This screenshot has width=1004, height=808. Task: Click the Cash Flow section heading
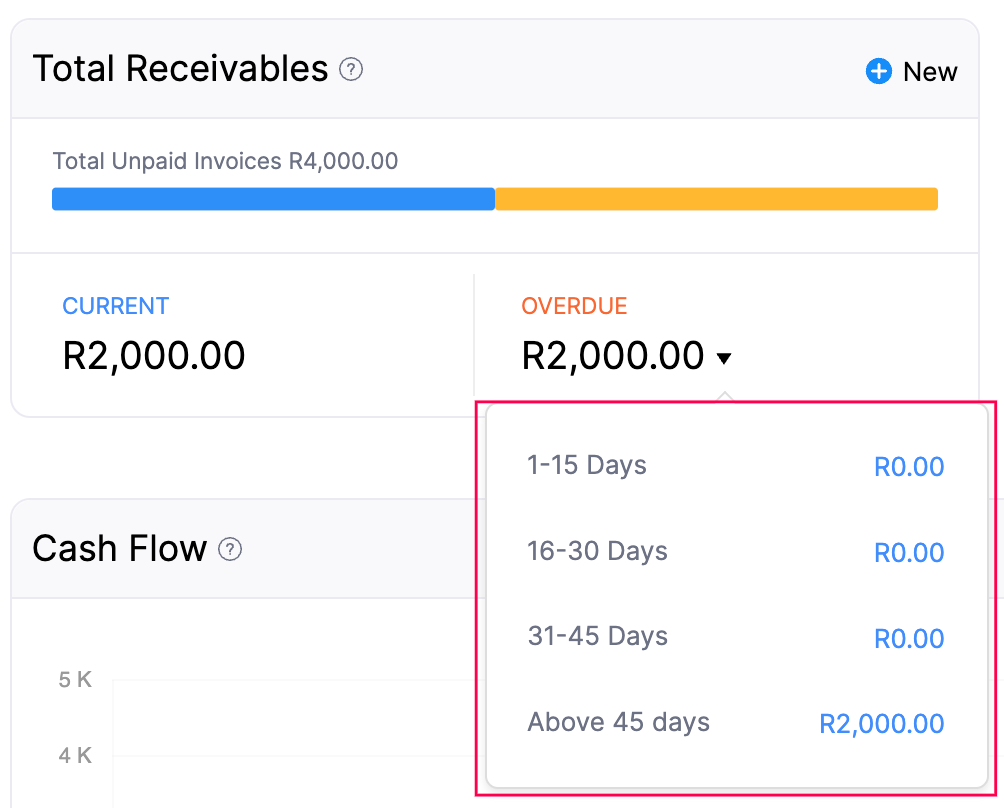[x=119, y=548]
